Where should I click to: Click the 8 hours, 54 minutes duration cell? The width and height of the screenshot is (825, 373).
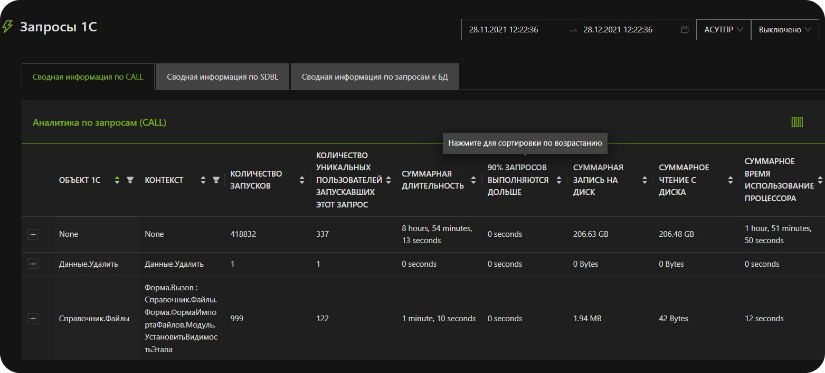coord(437,235)
